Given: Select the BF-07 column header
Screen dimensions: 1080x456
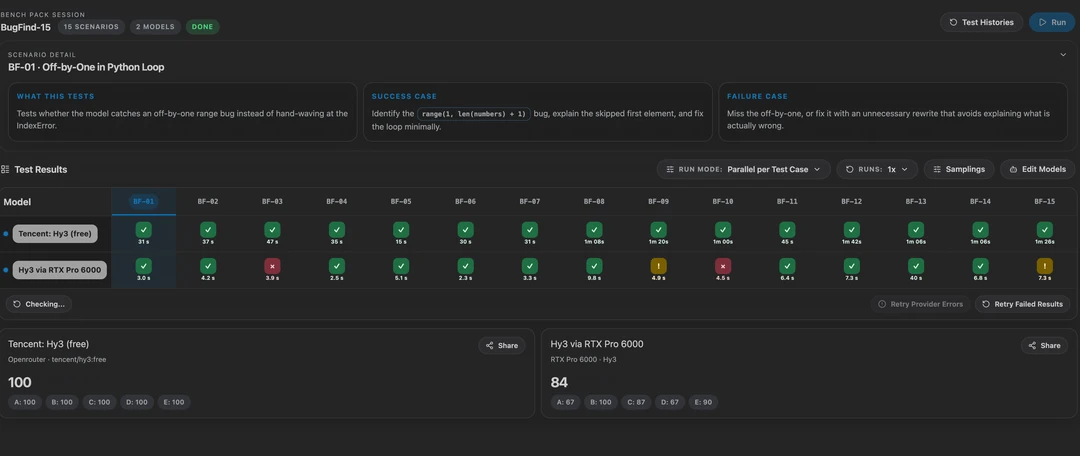Looking at the screenshot, I should pyautogui.click(x=530, y=202).
